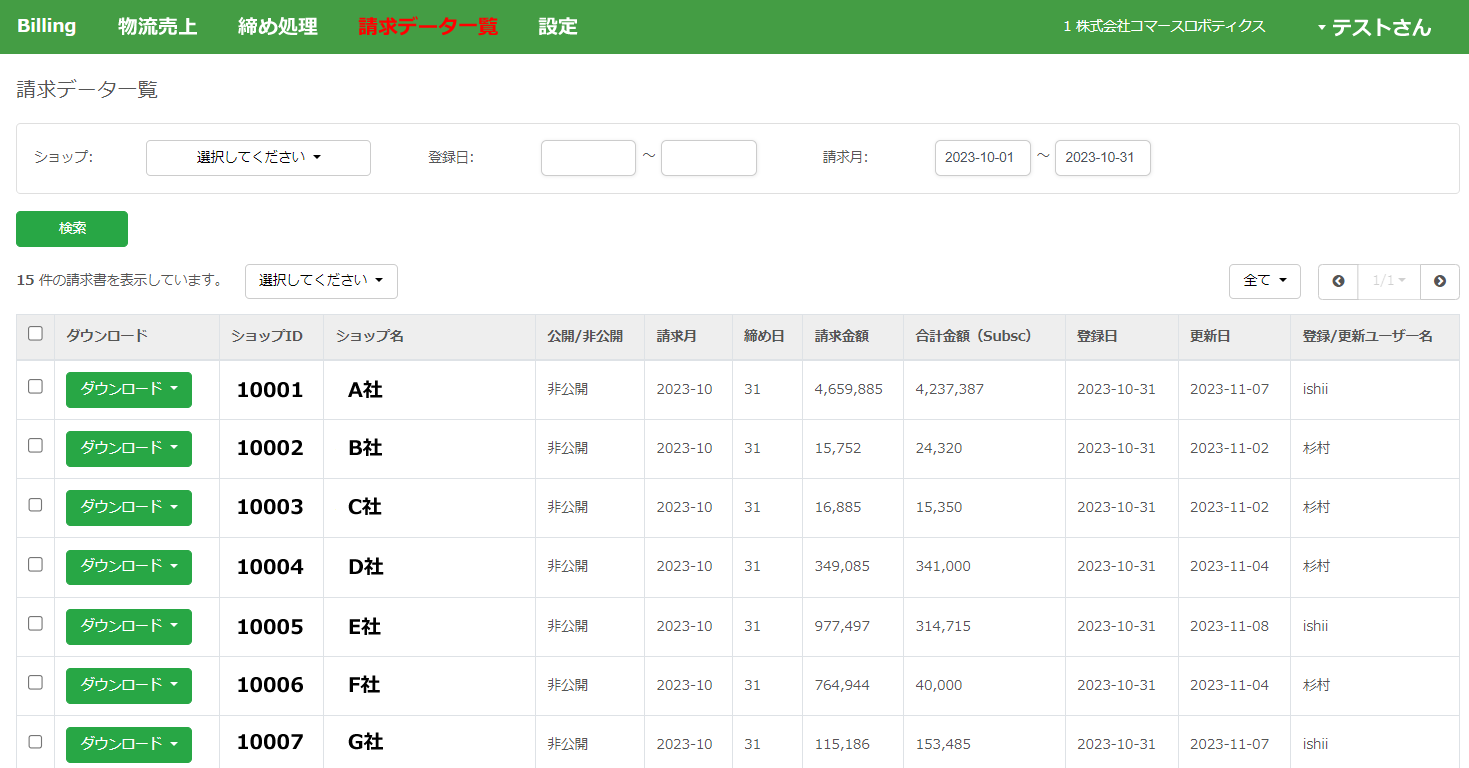Open bulk action 選択してください dropdown above table
The height and width of the screenshot is (768, 1469).
tap(321, 281)
